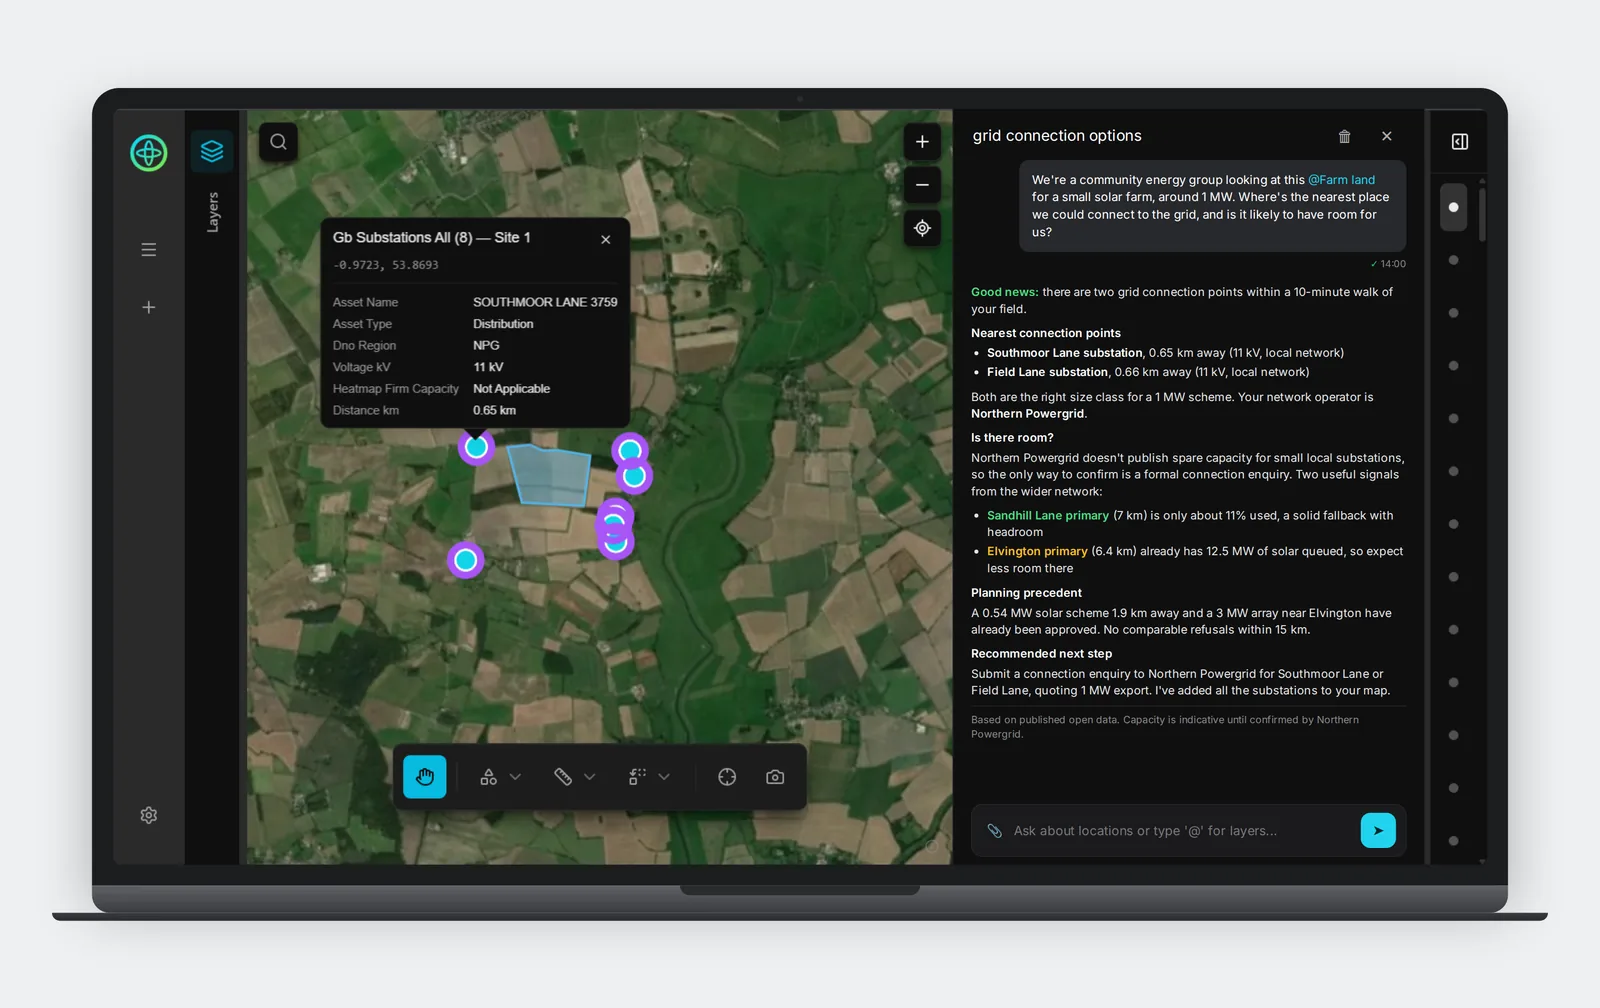Viewport: 1600px width, 1008px height.
Task: Click the Southmoor Lane substation list item
Action: point(1165,353)
